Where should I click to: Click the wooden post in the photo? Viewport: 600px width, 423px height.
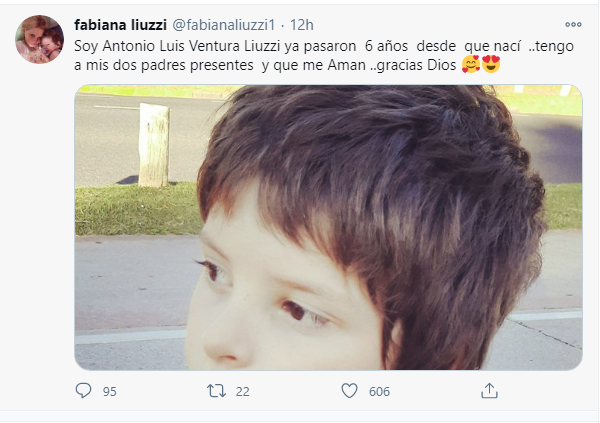pos(154,145)
